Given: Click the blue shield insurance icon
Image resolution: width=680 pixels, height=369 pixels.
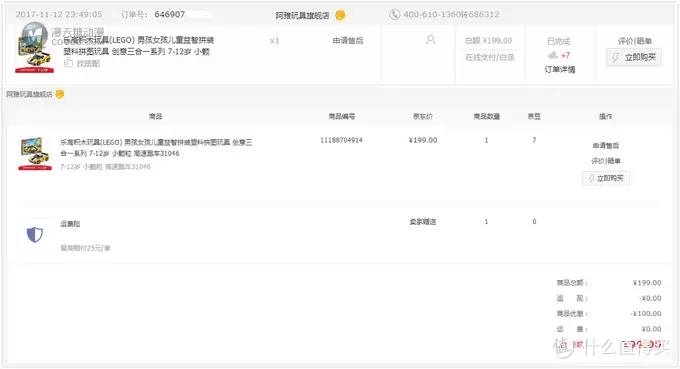Looking at the screenshot, I should click(35, 235).
